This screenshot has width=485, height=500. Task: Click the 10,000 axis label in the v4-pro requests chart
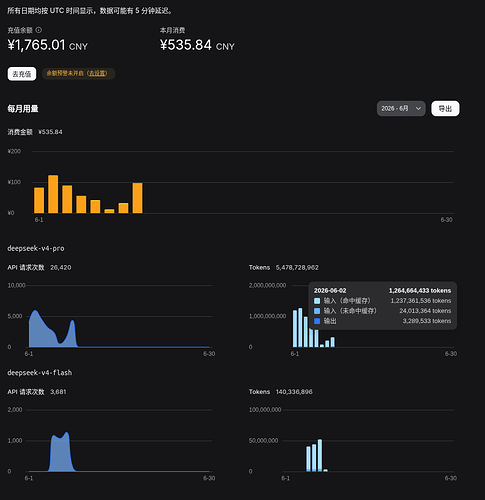pos(16,285)
